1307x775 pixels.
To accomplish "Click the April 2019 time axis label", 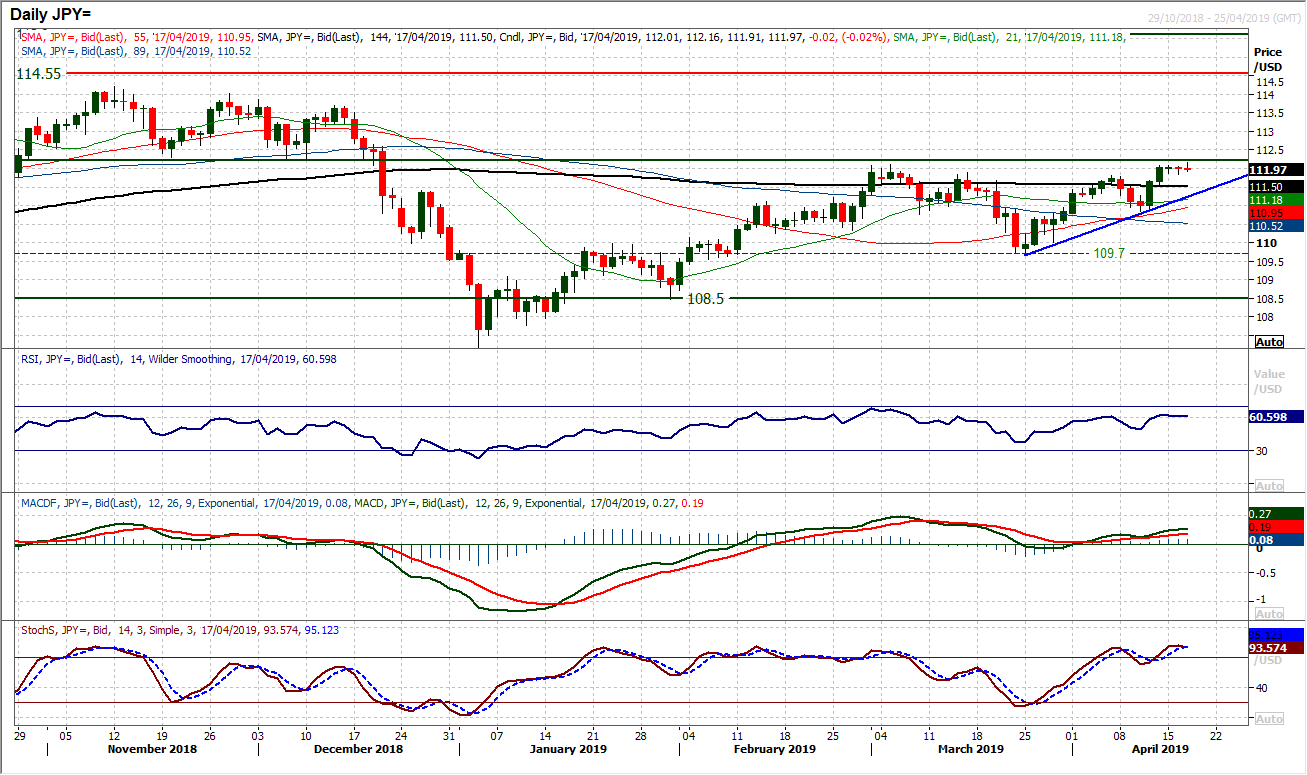I will [x=1159, y=749].
